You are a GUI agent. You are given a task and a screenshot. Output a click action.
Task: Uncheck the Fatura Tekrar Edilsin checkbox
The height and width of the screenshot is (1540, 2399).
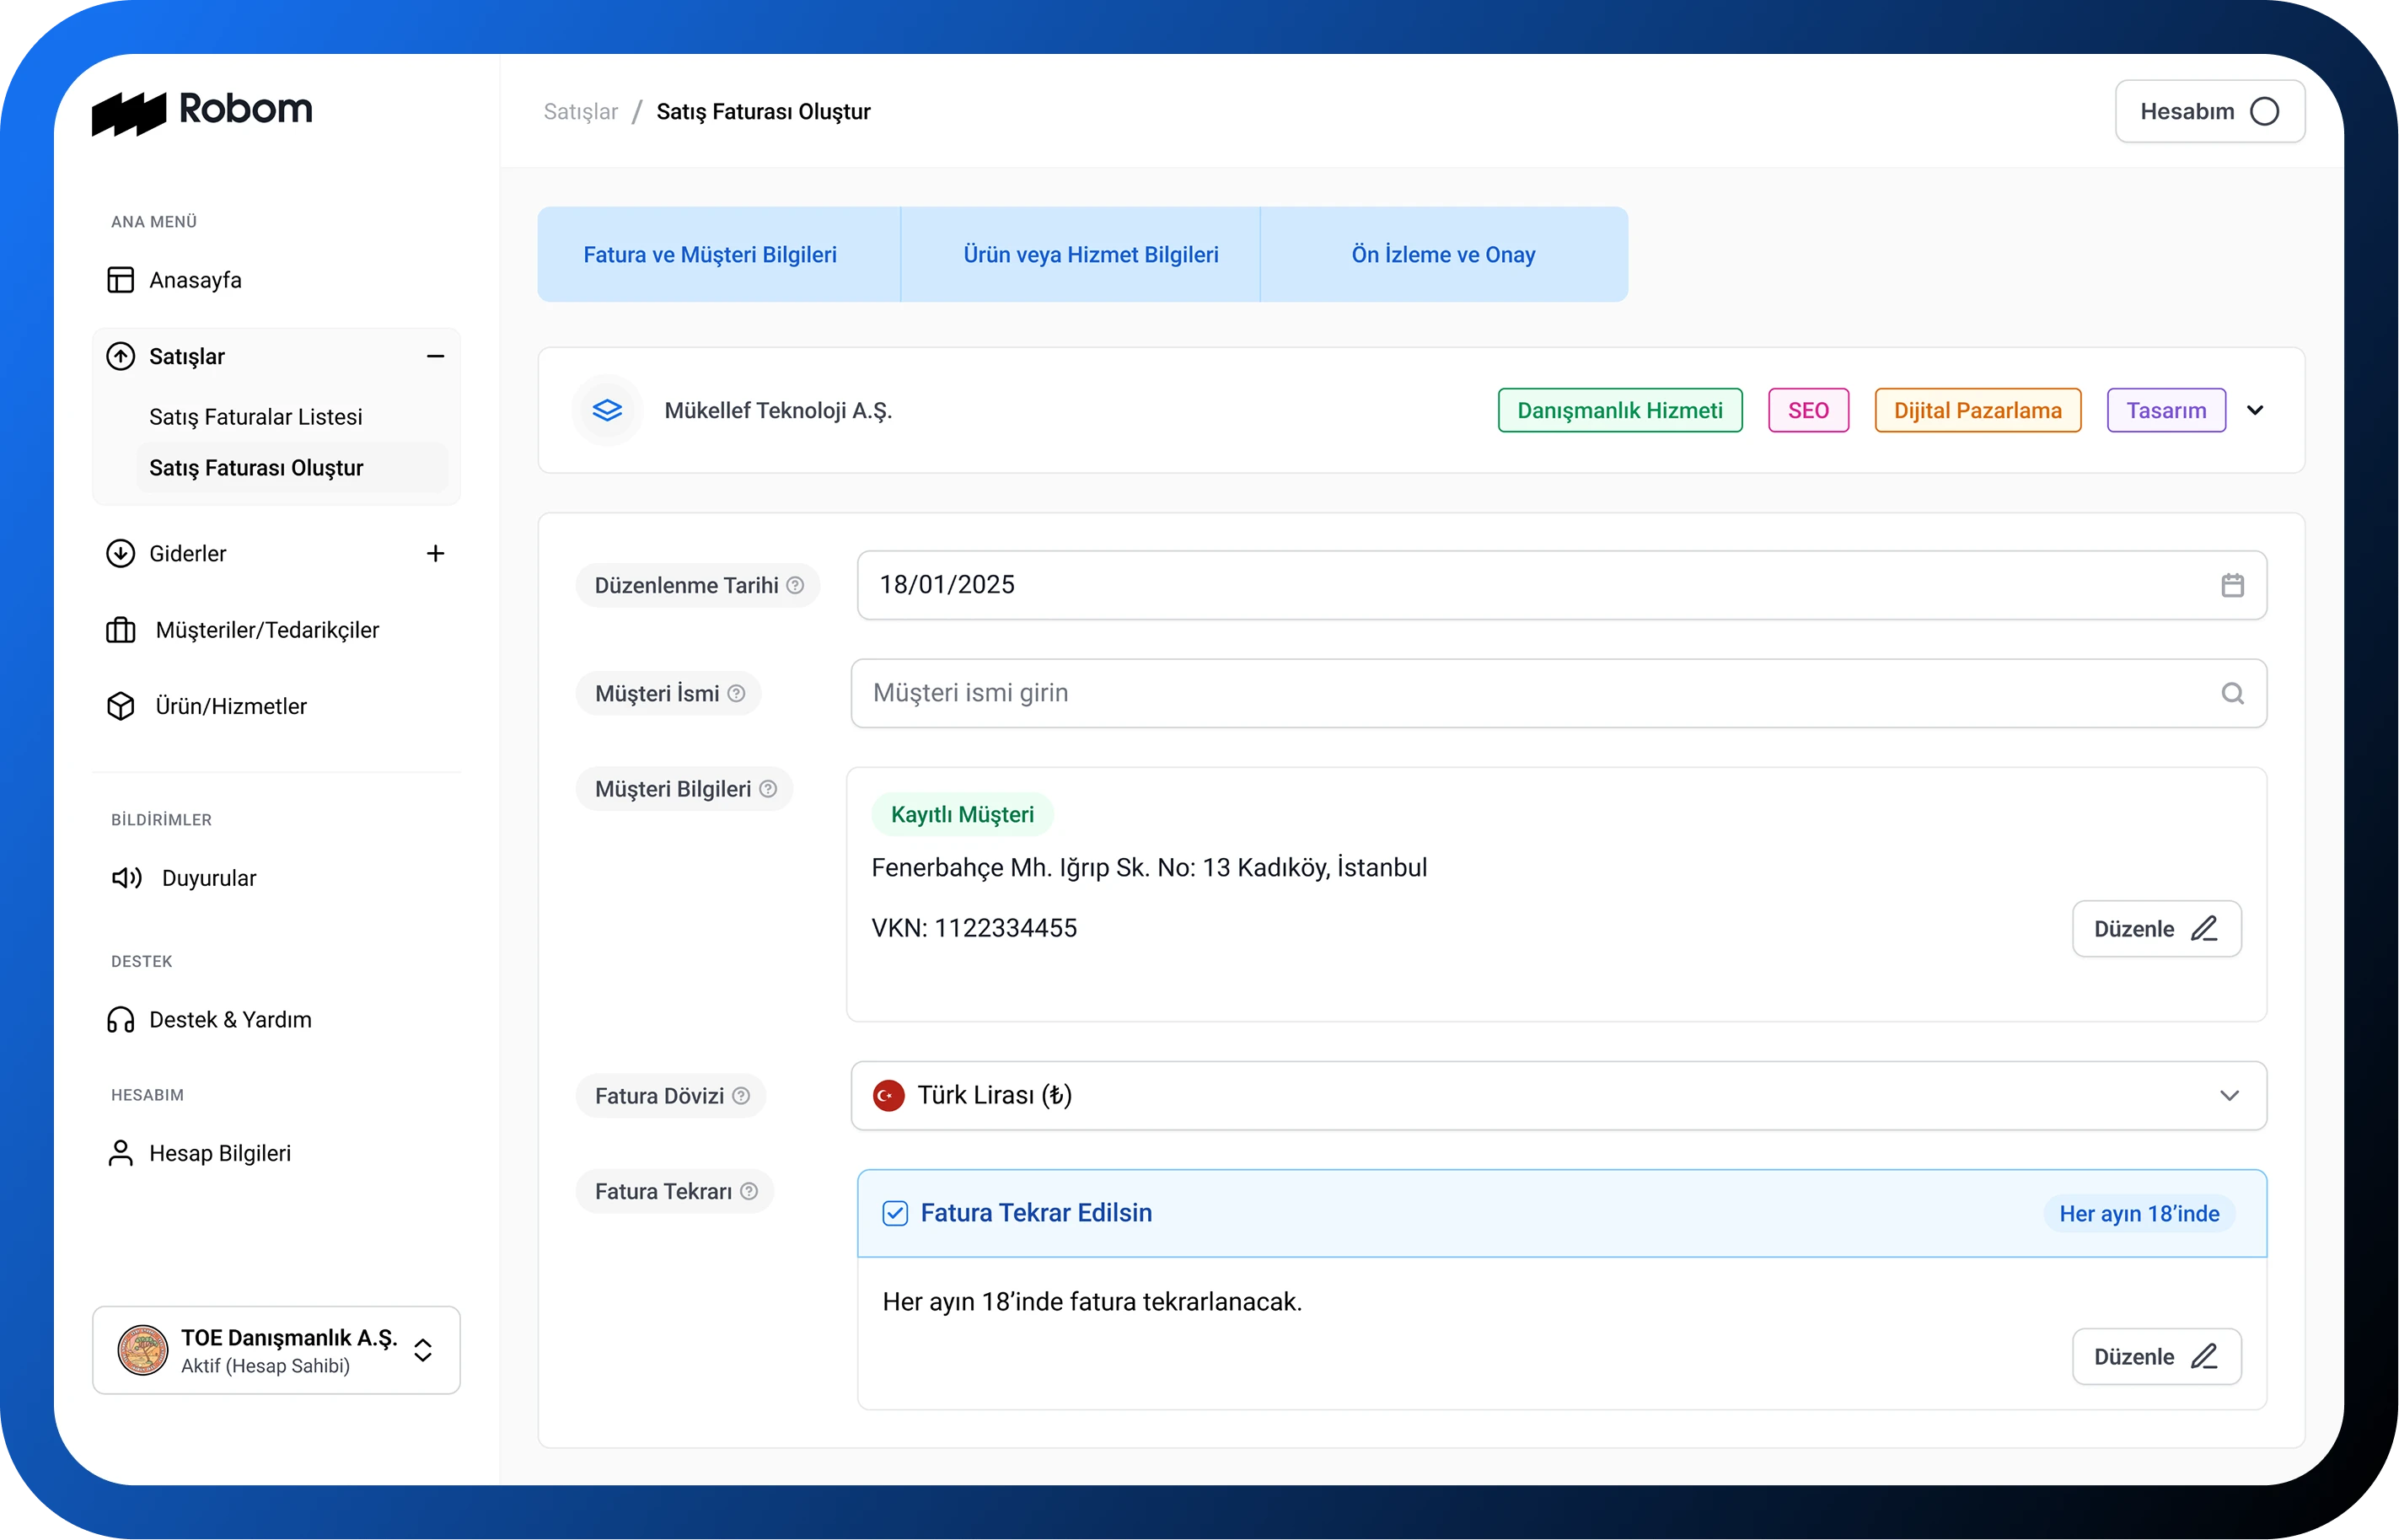tap(895, 1213)
